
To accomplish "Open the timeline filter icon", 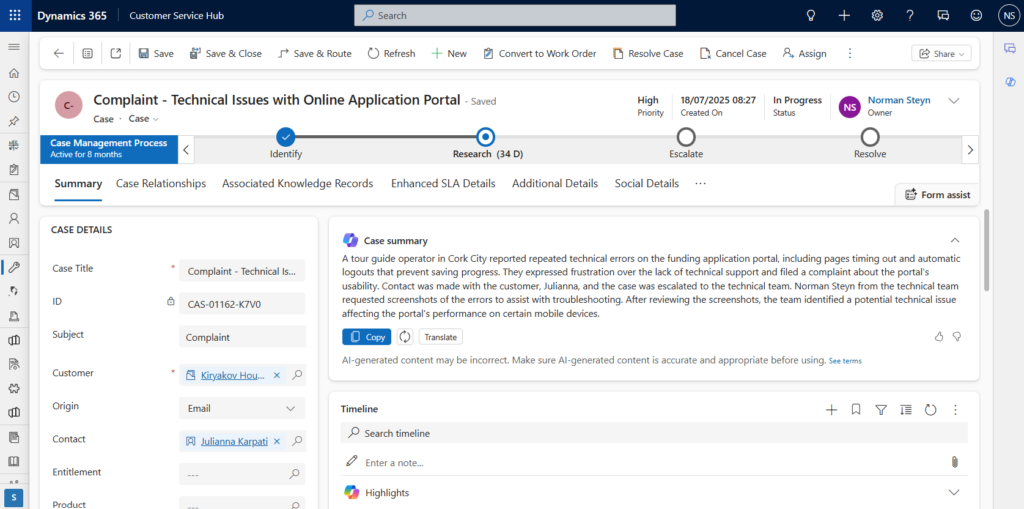I will pyautogui.click(x=881, y=409).
